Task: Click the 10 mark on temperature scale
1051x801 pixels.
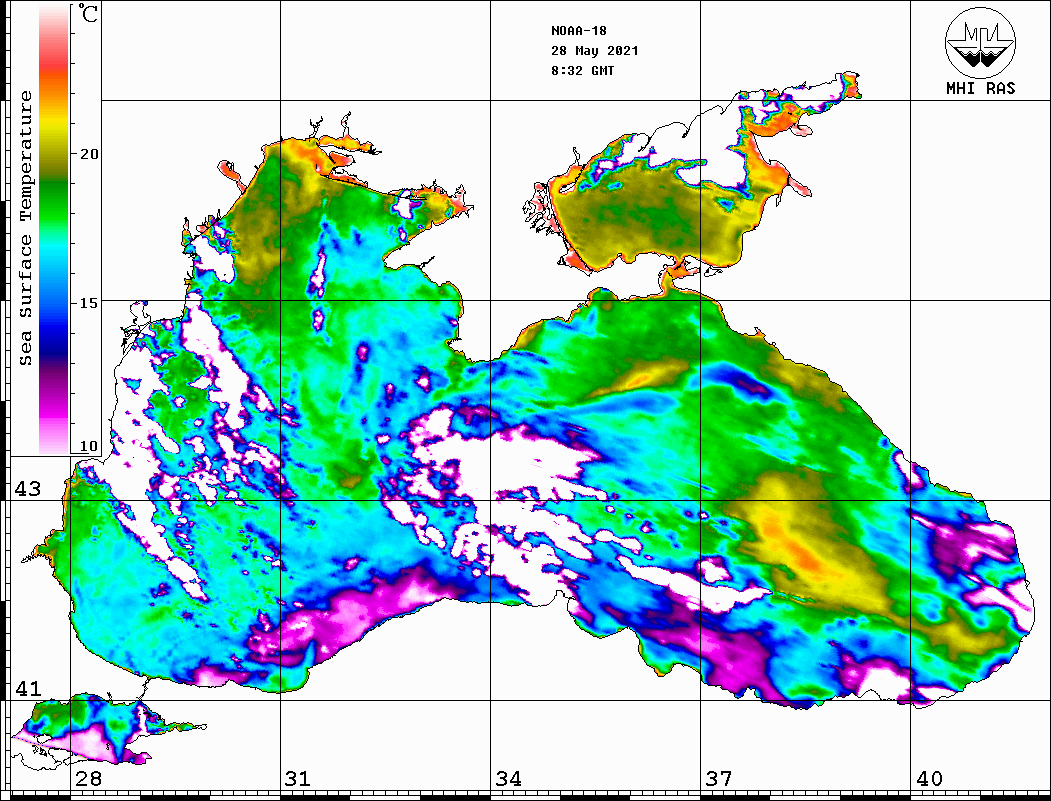Action: point(88,446)
